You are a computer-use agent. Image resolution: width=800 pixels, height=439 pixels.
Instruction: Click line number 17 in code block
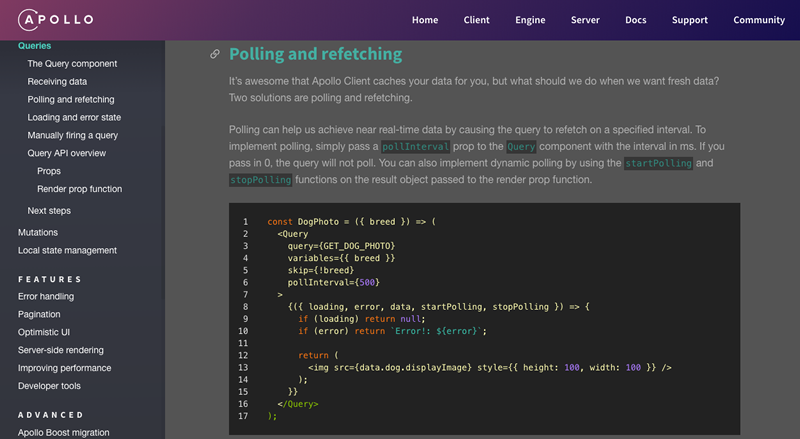243,416
